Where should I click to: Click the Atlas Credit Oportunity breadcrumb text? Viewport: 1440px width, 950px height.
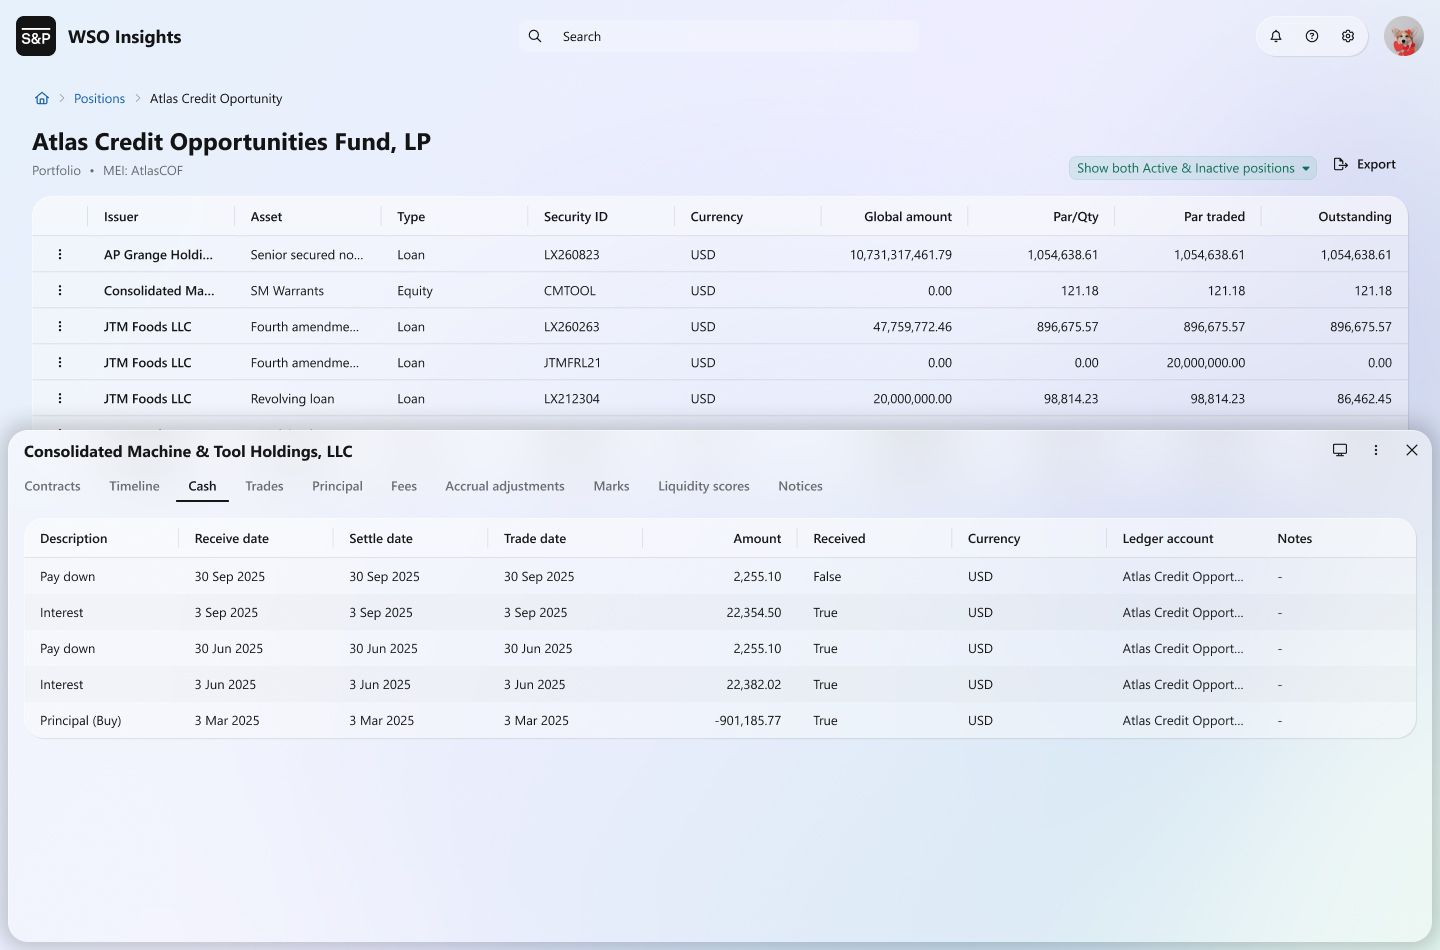coord(216,98)
